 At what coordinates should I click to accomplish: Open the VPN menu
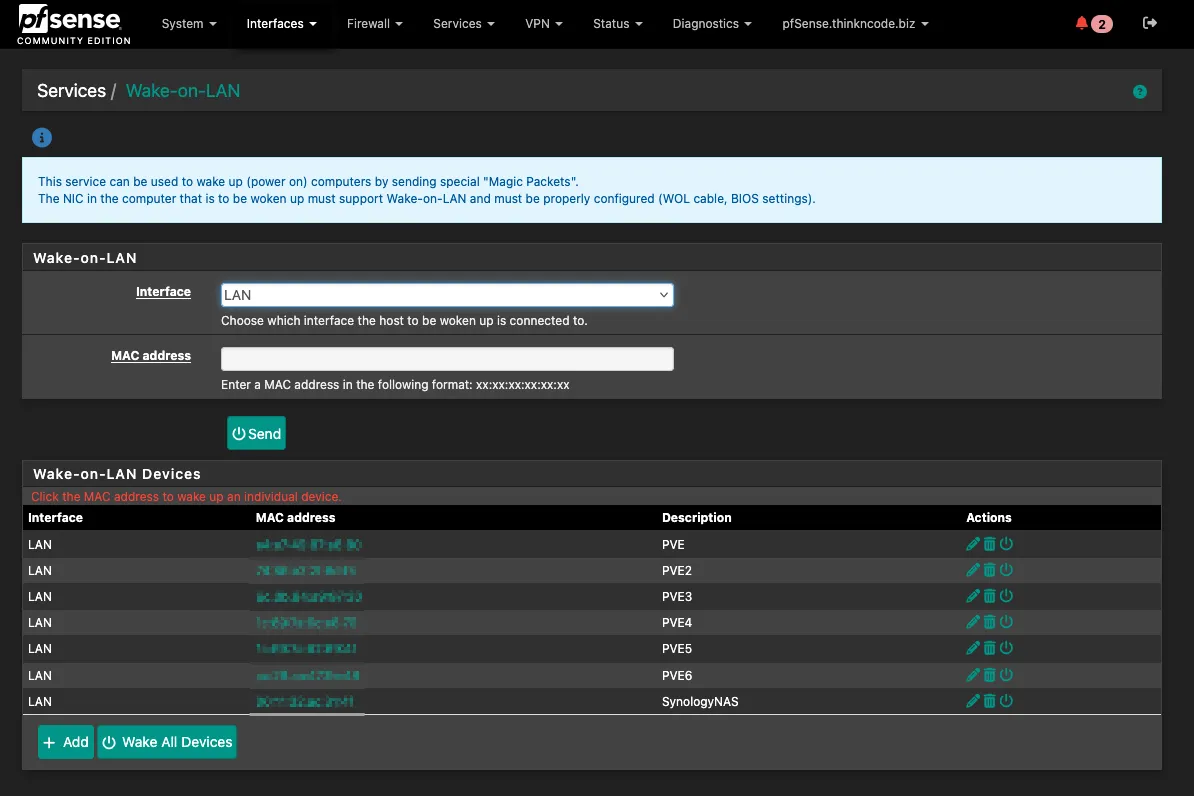(x=543, y=23)
